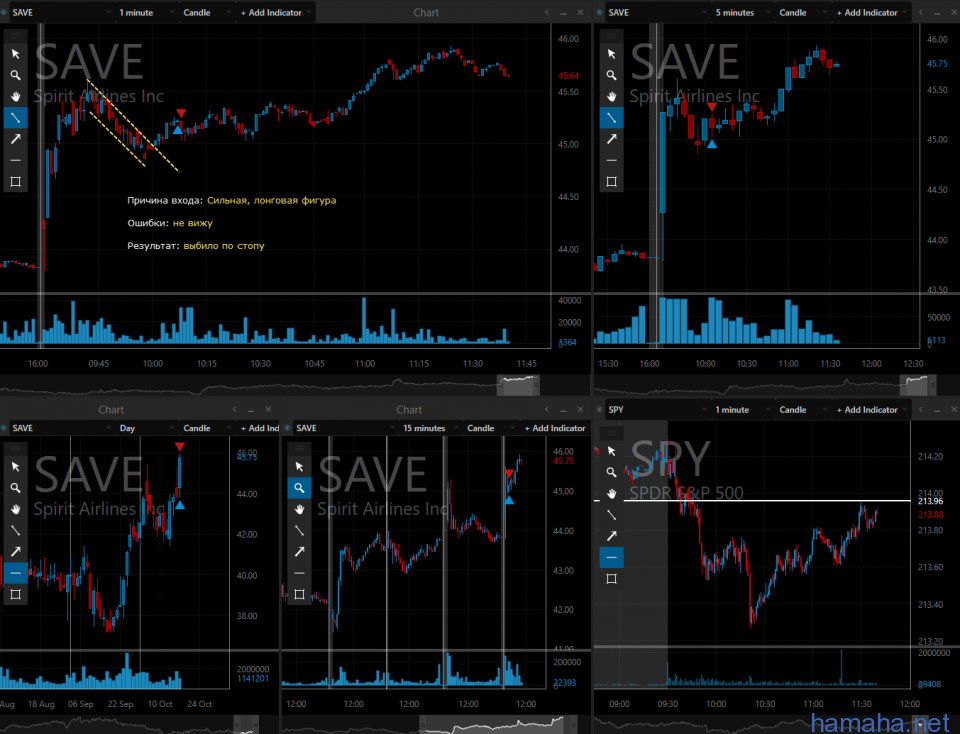Image resolution: width=960 pixels, height=734 pixels.
Task: Select the horizontal line tool in SAVE Day chart
Action: point(15,573)
